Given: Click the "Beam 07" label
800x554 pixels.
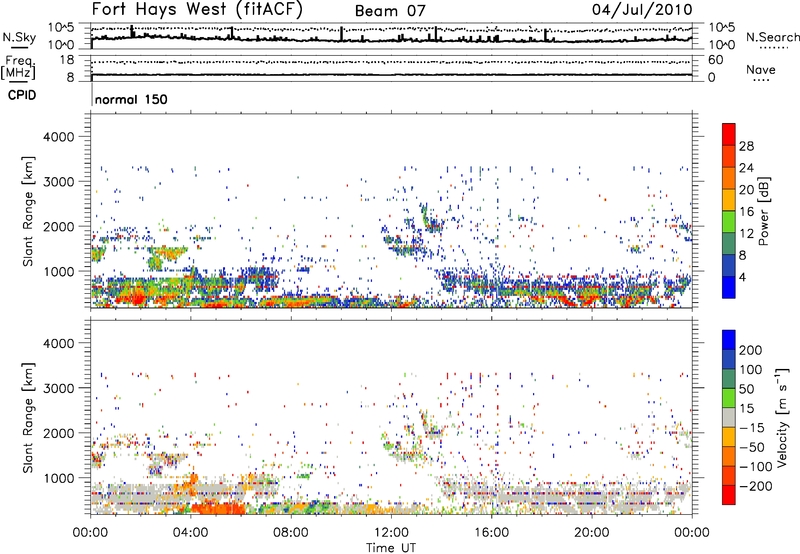Looking at the screenshot, I should click(x=390, y=11).
